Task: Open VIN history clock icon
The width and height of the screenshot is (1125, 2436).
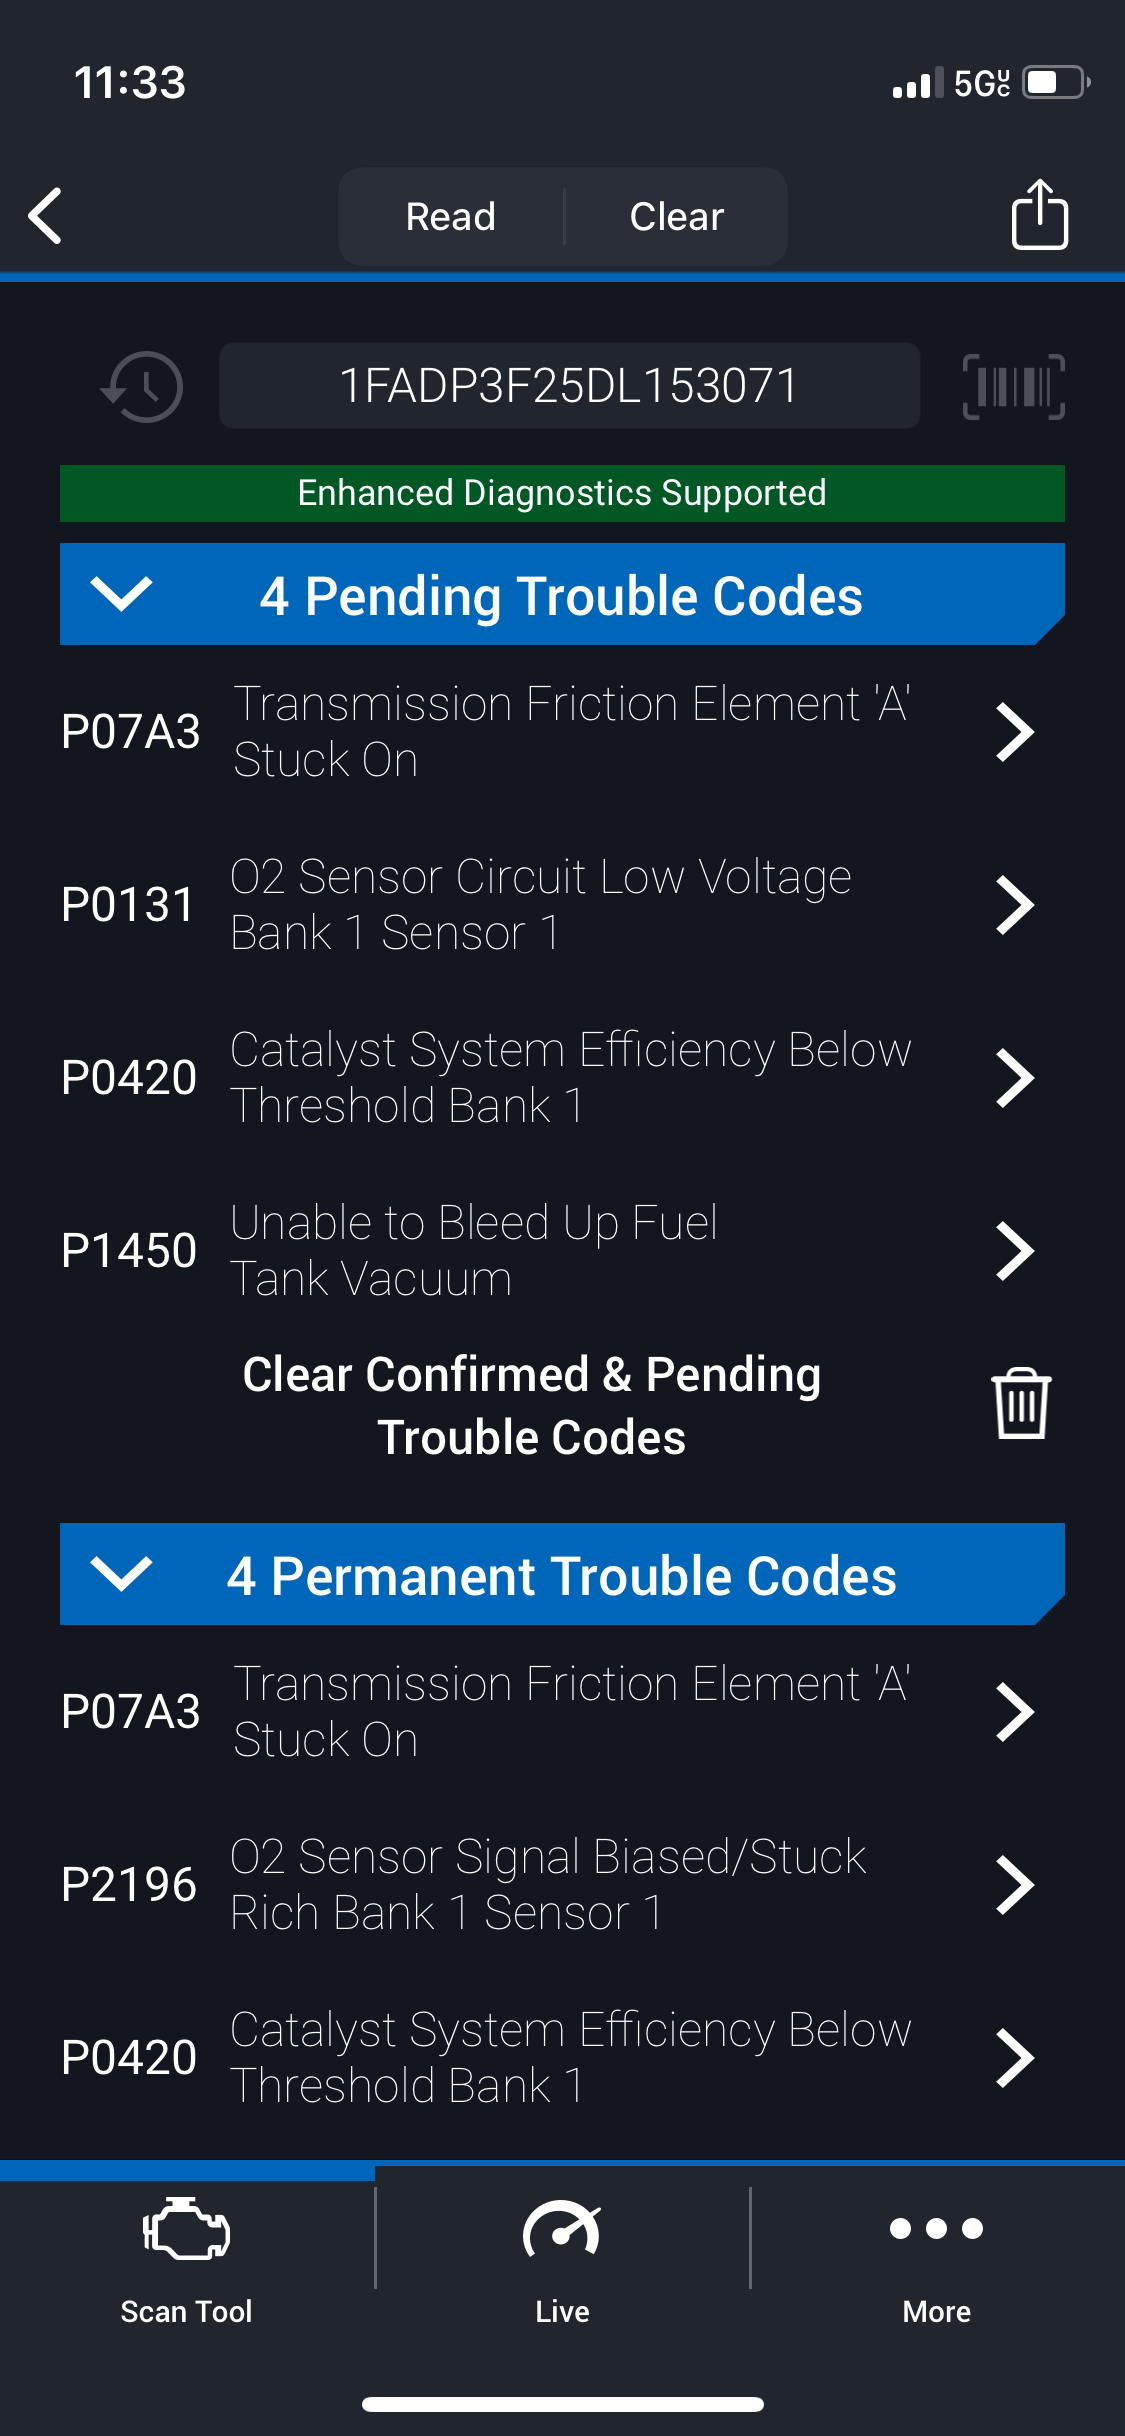Action: click(x=142, y=387)
